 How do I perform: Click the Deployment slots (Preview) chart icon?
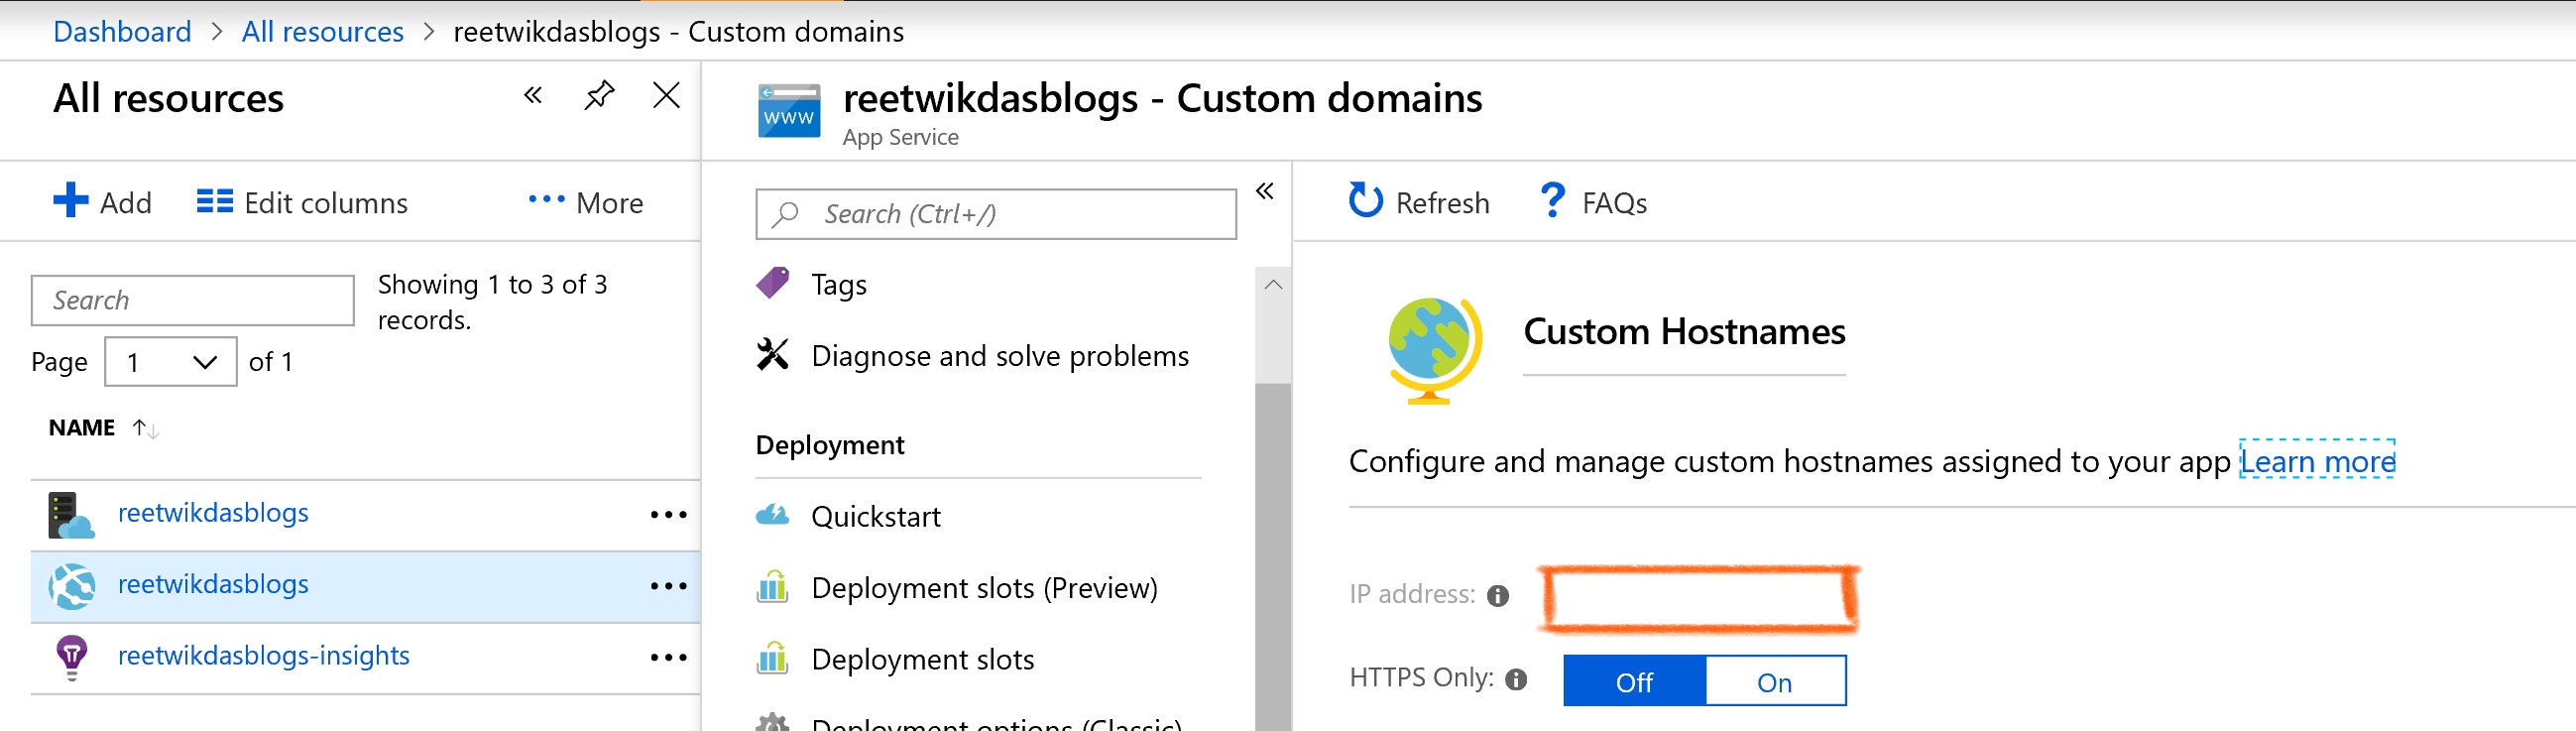(x=772, y=586)
